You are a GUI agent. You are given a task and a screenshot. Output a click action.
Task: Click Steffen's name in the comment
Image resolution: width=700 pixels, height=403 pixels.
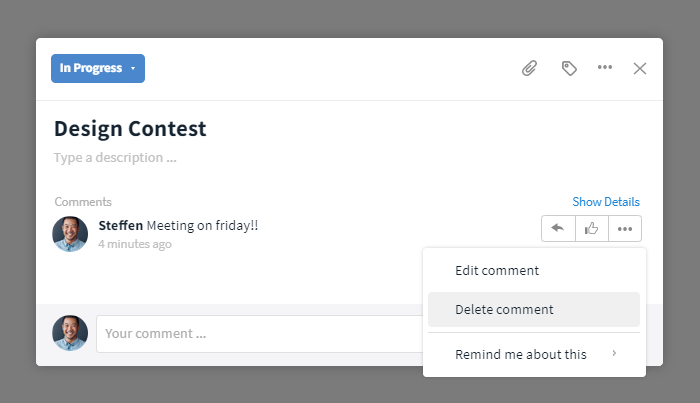pos(121,225)
